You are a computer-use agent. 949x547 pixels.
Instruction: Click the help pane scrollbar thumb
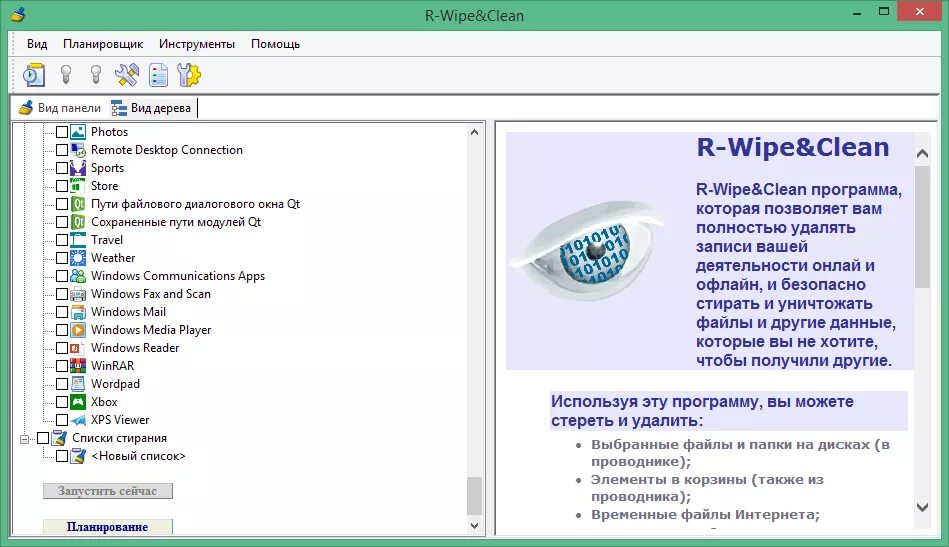922,227
